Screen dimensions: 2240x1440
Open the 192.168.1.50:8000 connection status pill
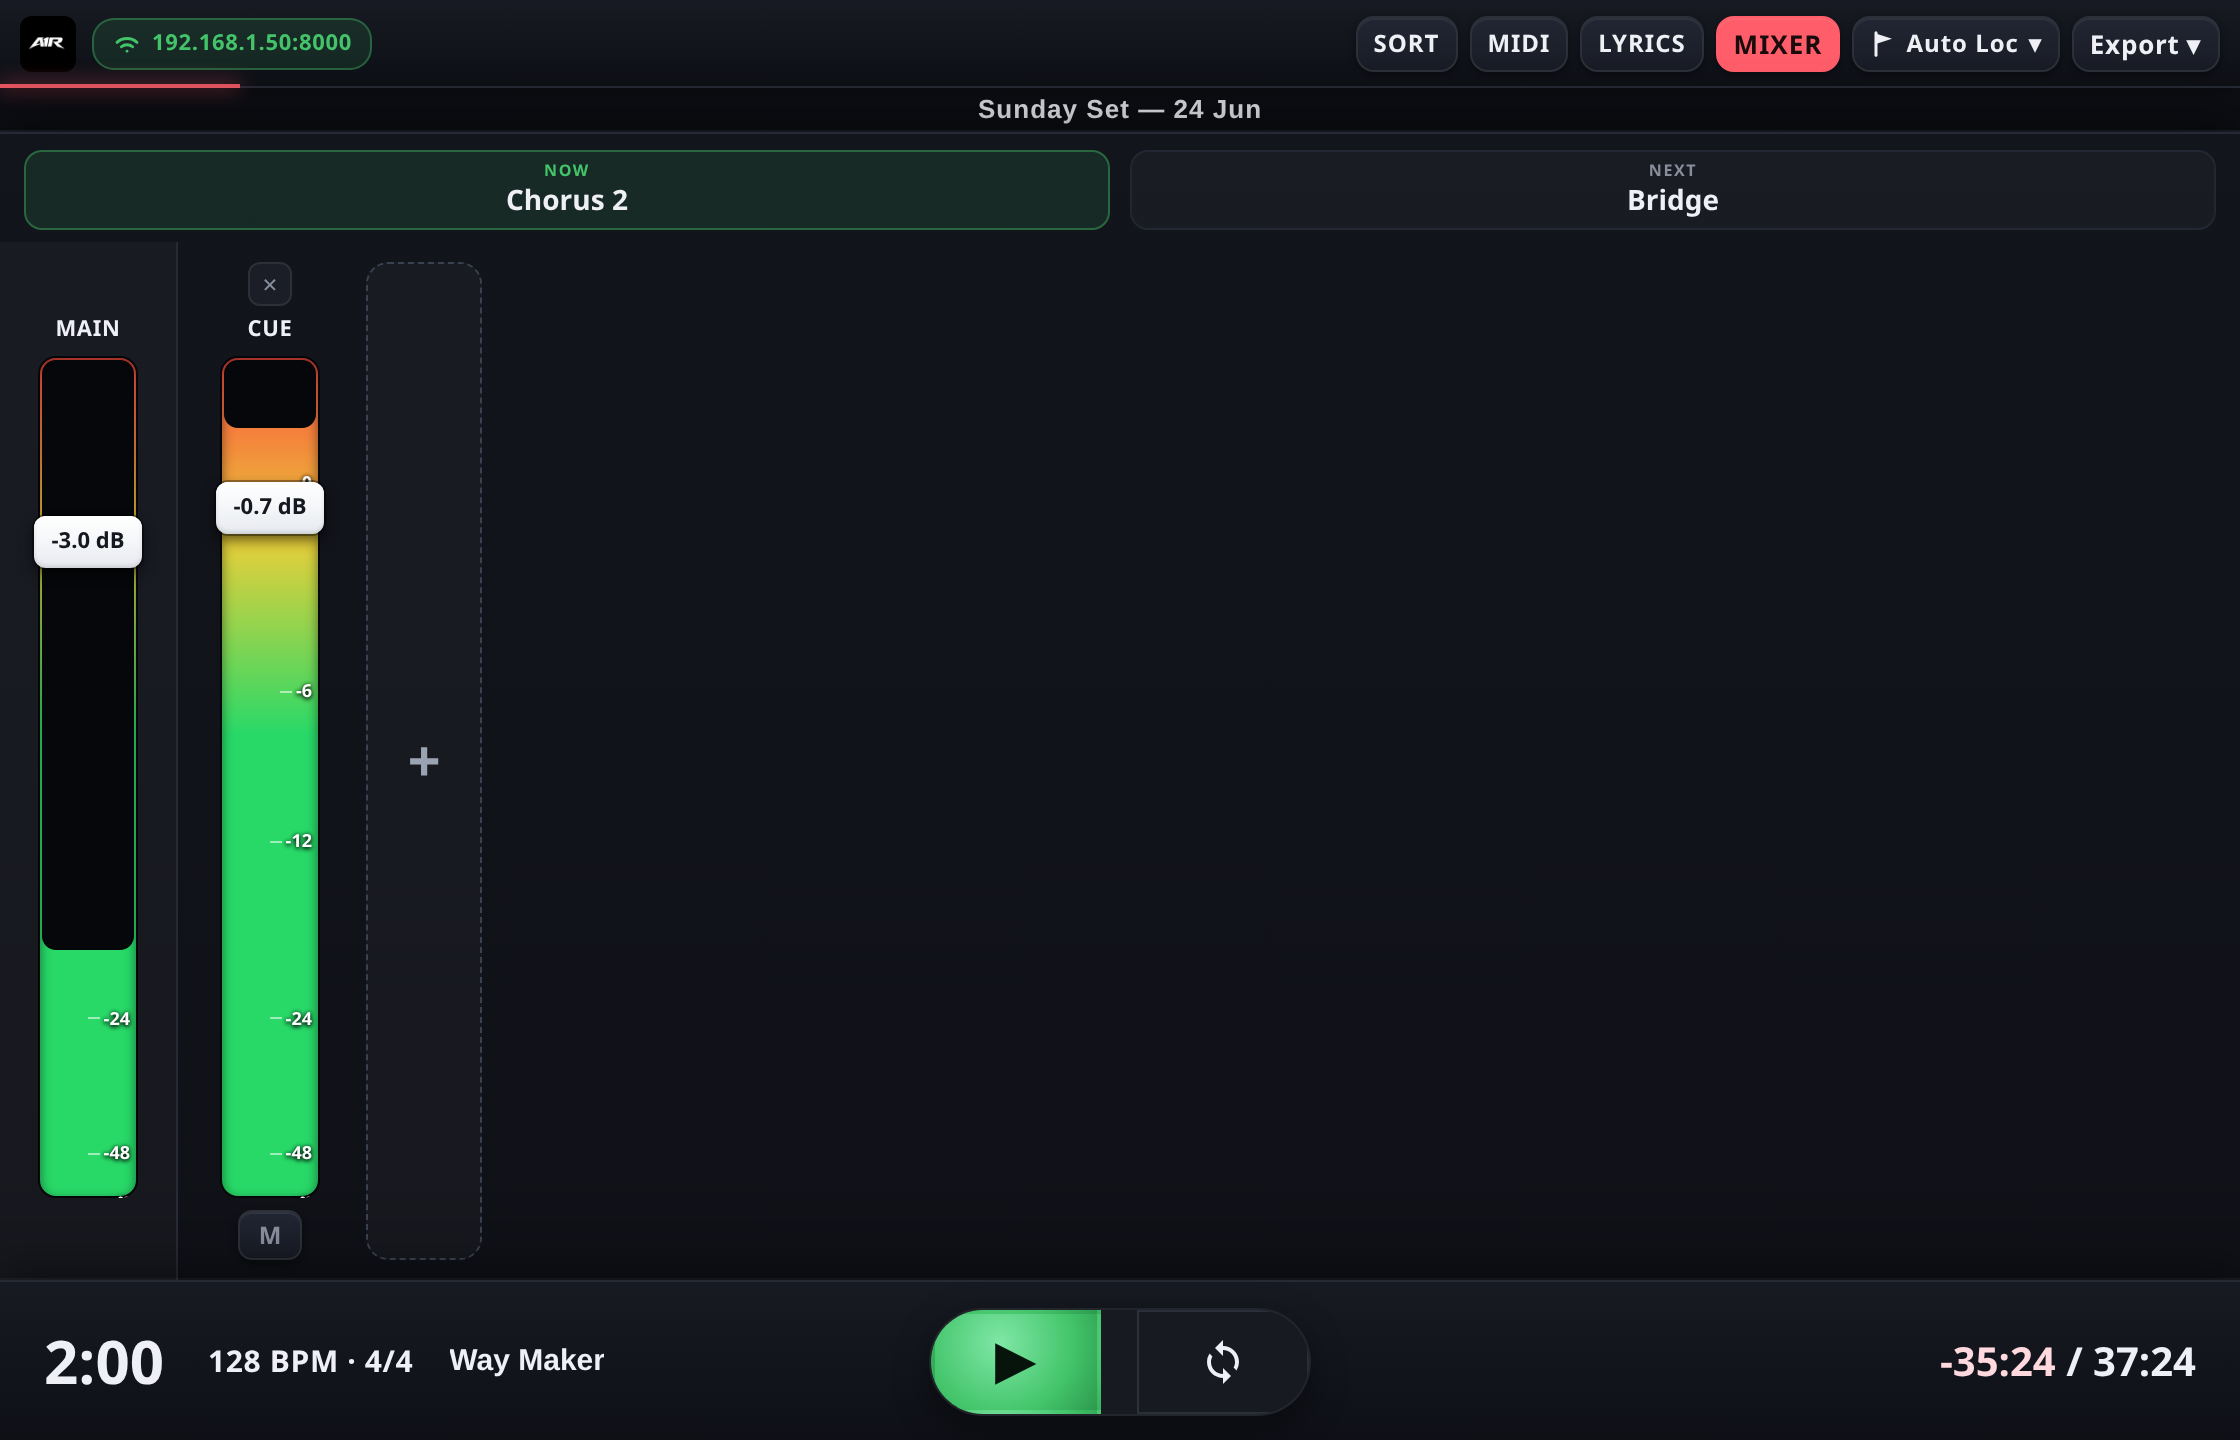click(x=232, y=44)
